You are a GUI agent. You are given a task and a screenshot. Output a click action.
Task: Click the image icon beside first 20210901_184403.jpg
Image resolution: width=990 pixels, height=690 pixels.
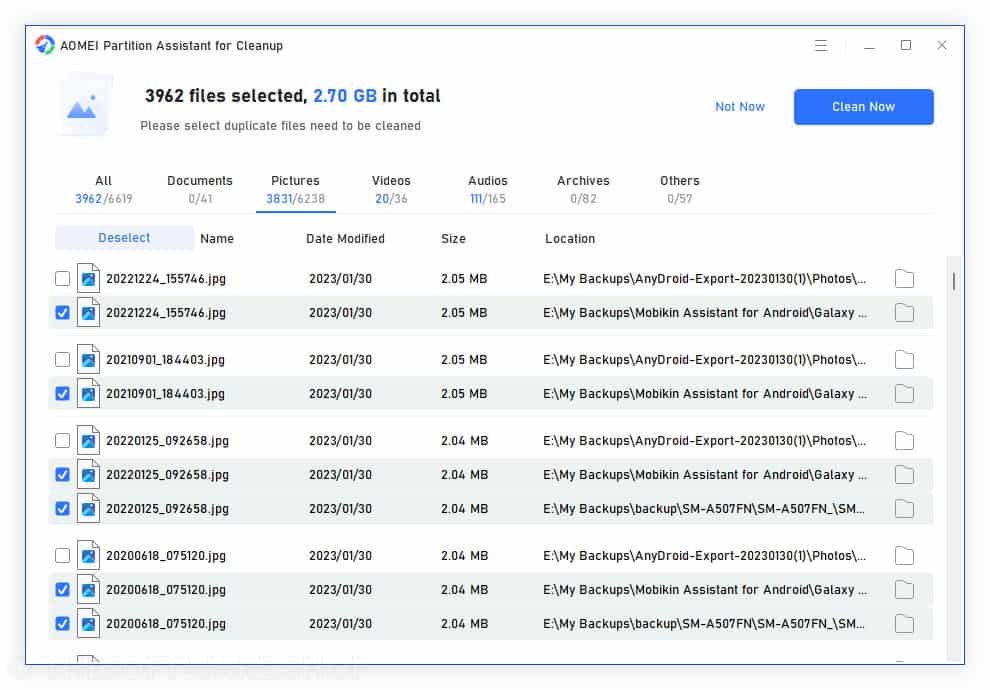coord(88,359)
